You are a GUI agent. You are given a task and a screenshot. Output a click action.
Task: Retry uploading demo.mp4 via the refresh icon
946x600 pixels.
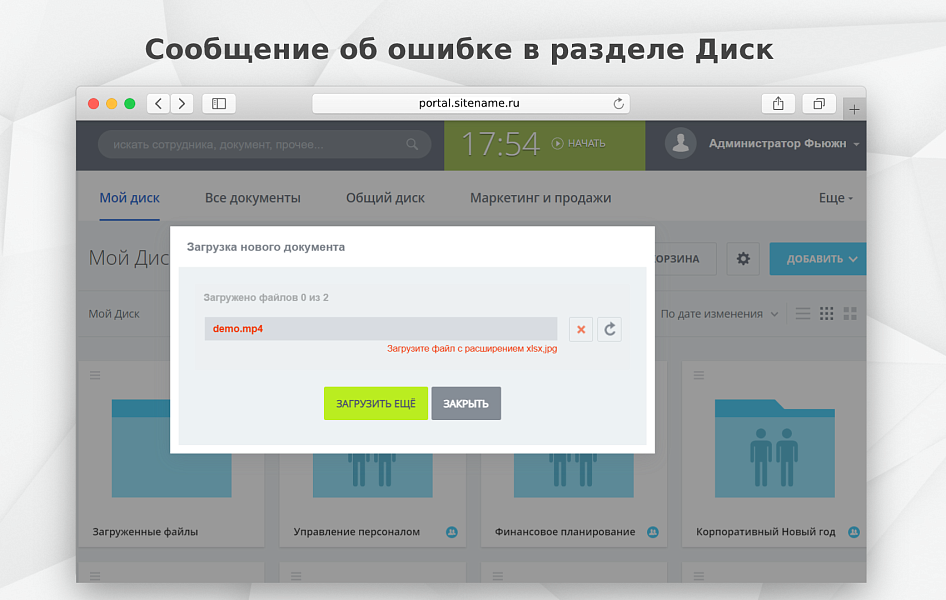point(610,329)
